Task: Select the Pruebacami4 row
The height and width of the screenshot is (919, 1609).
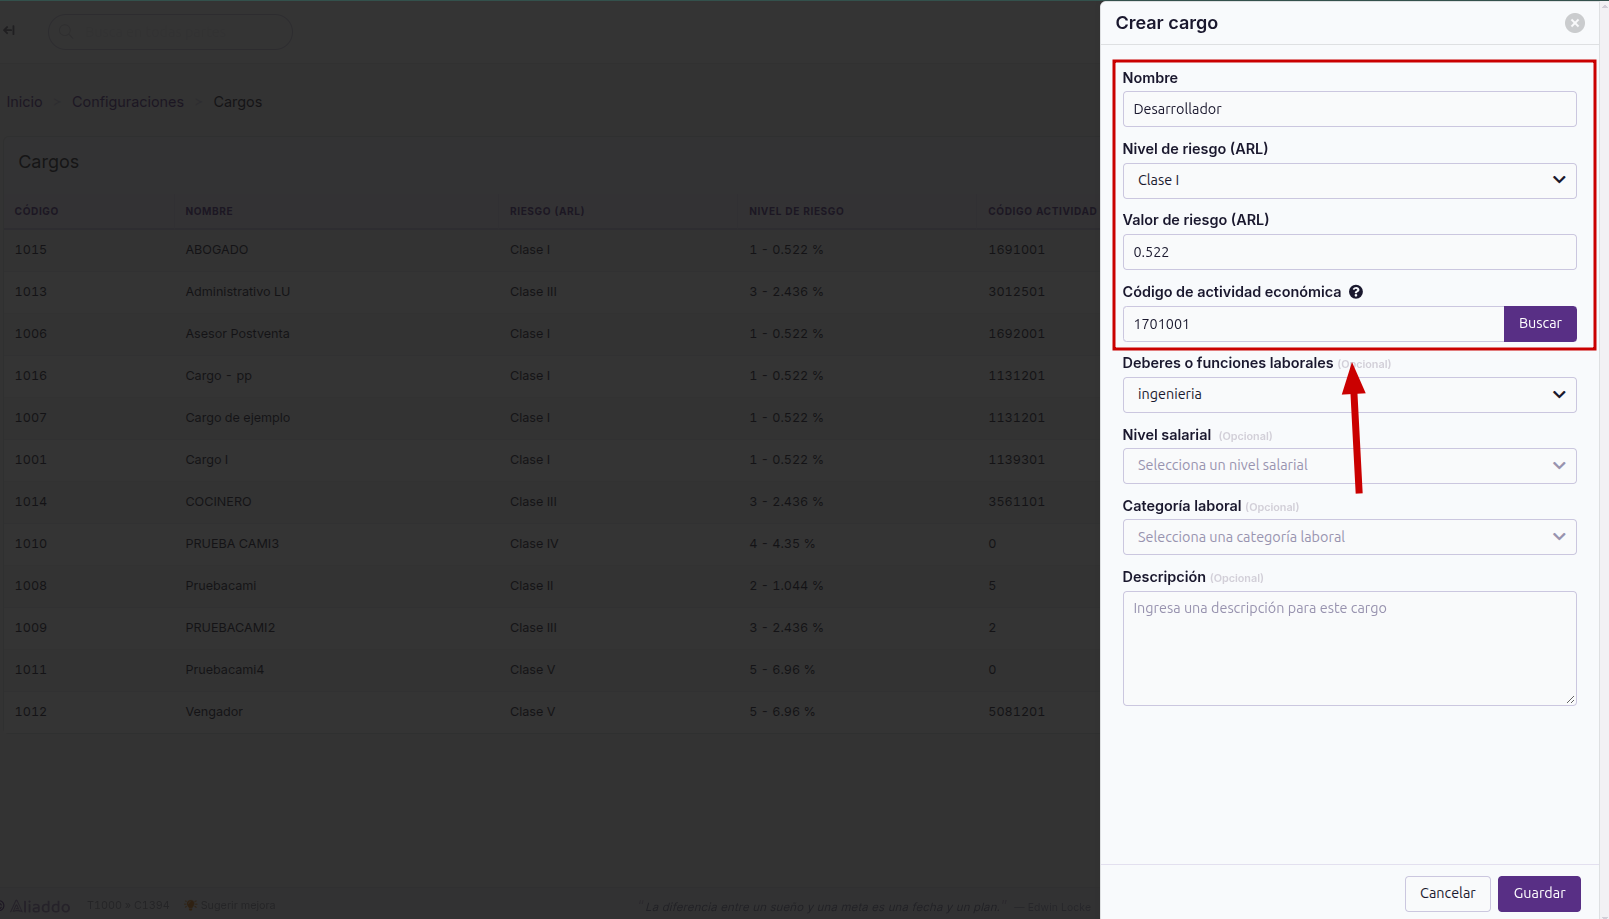Action: point(550,670)
